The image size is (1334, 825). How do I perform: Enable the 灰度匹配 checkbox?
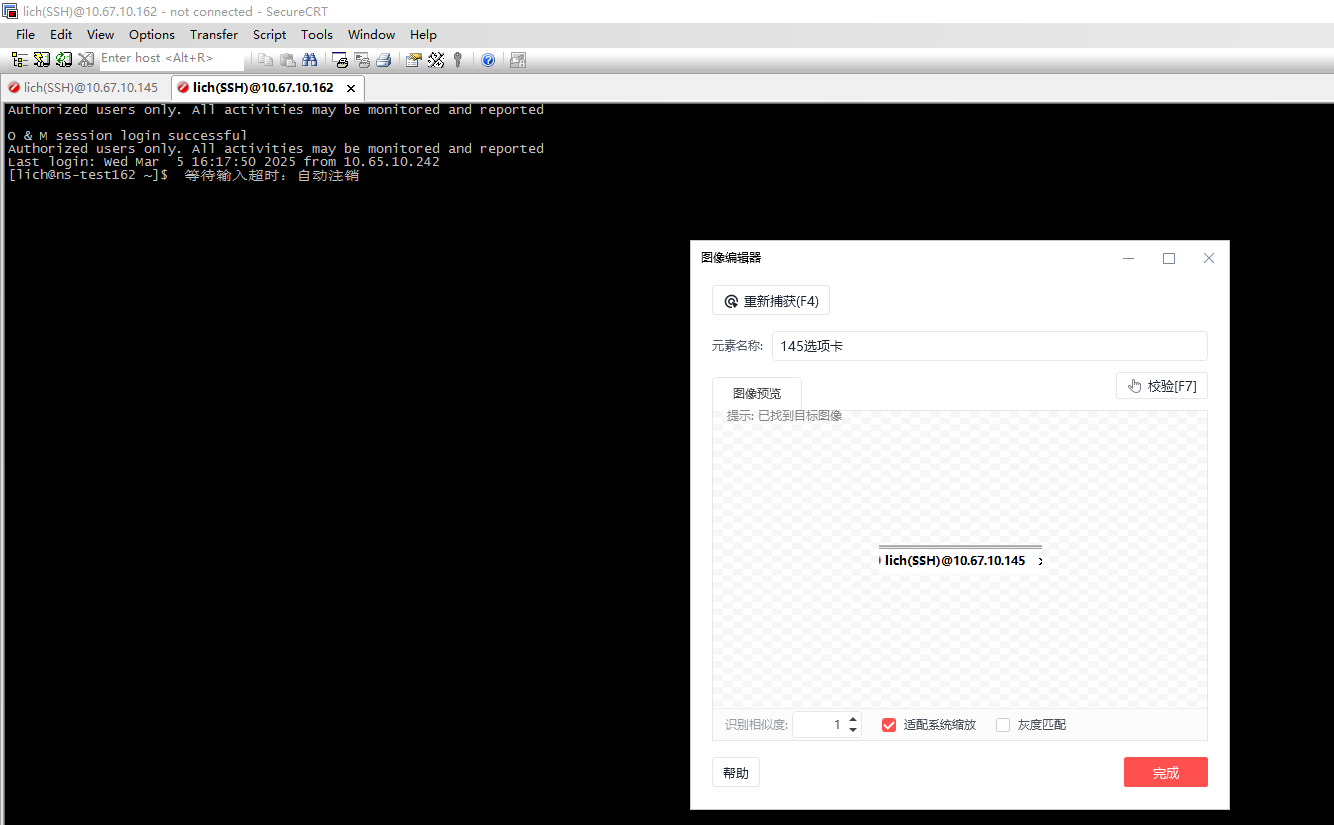(x=1003, y=725)
